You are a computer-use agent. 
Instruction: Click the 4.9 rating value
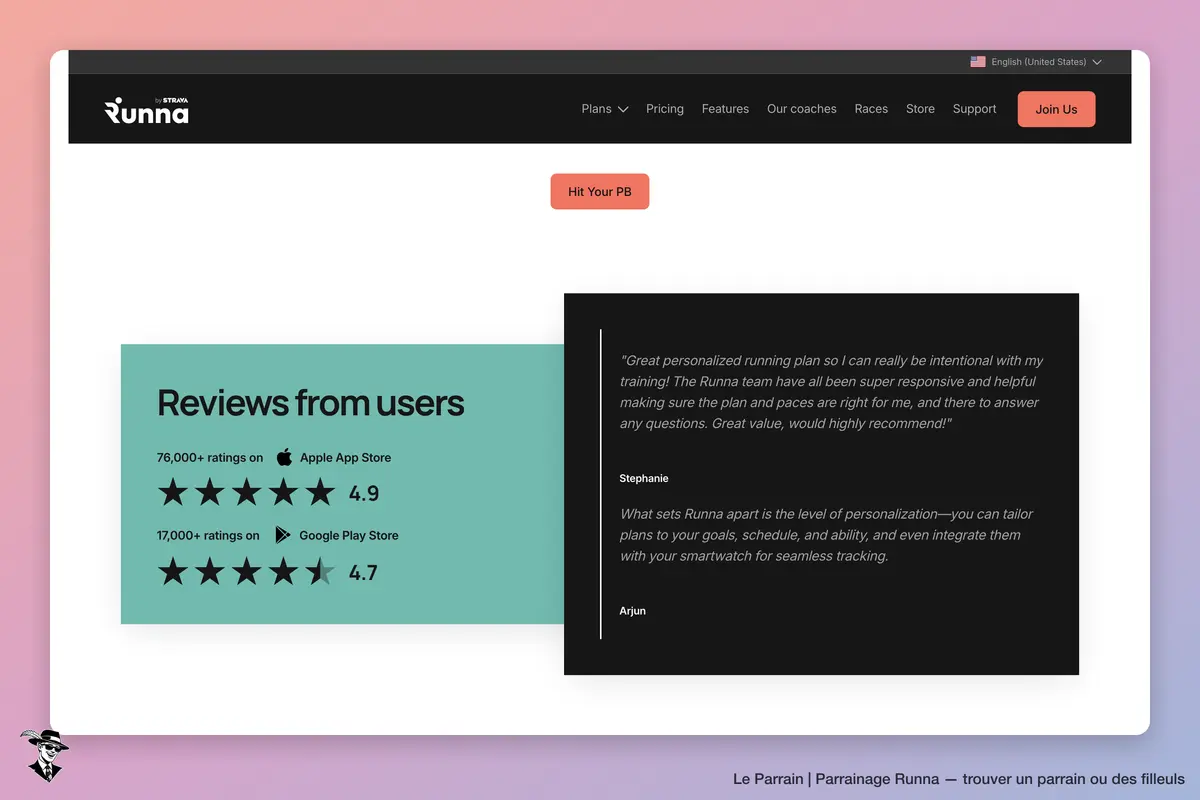(x=364, y=493)
